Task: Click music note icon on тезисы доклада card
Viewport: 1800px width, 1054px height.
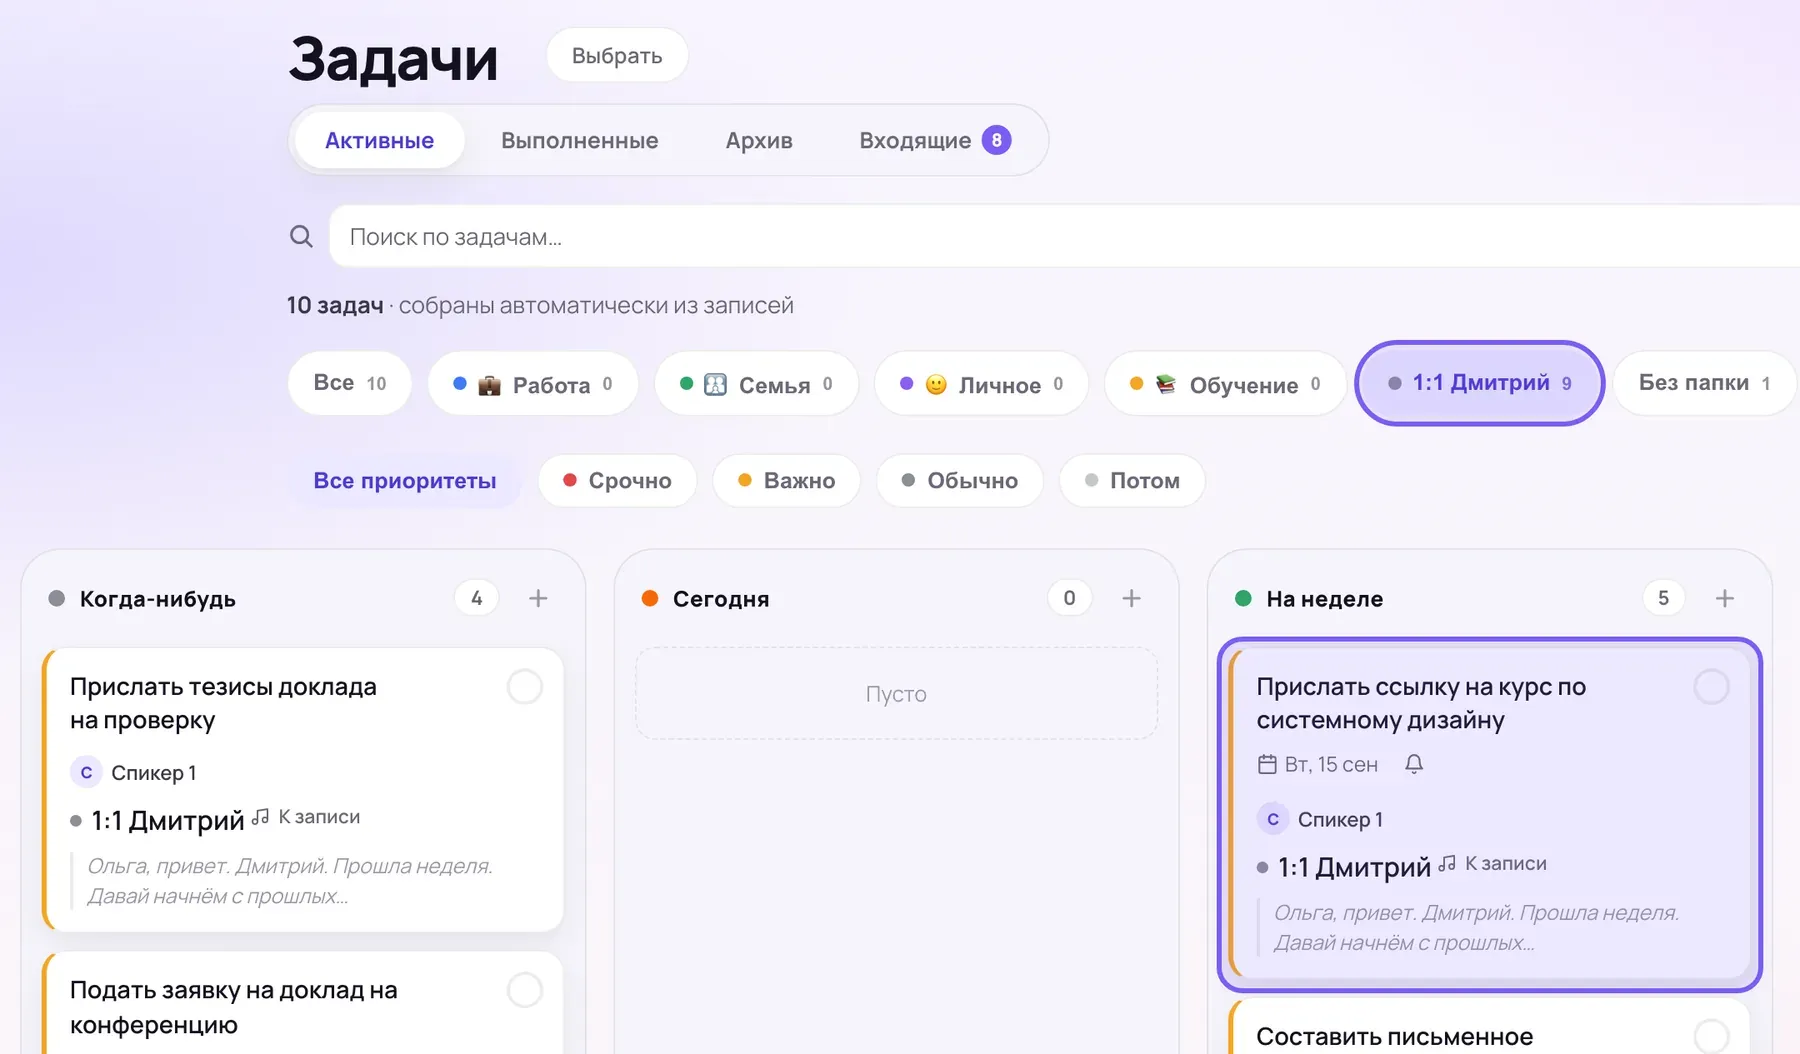Action: 261,816
